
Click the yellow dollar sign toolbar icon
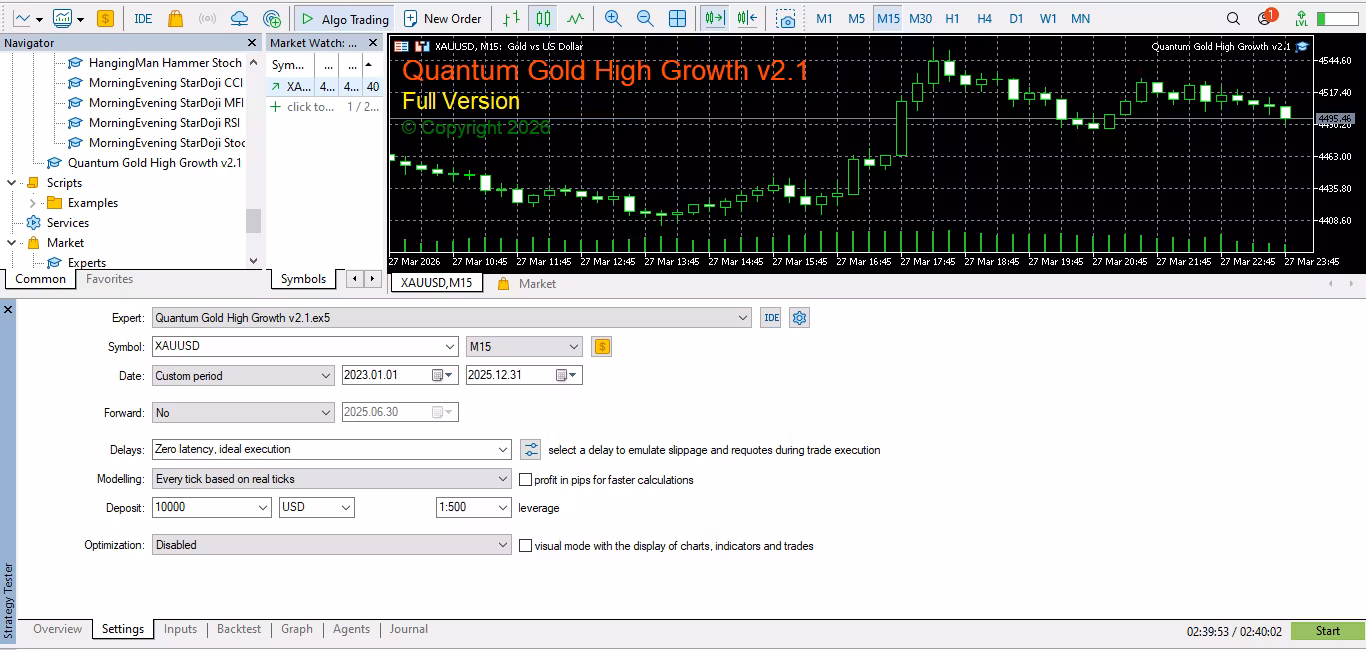coord(105,18)
